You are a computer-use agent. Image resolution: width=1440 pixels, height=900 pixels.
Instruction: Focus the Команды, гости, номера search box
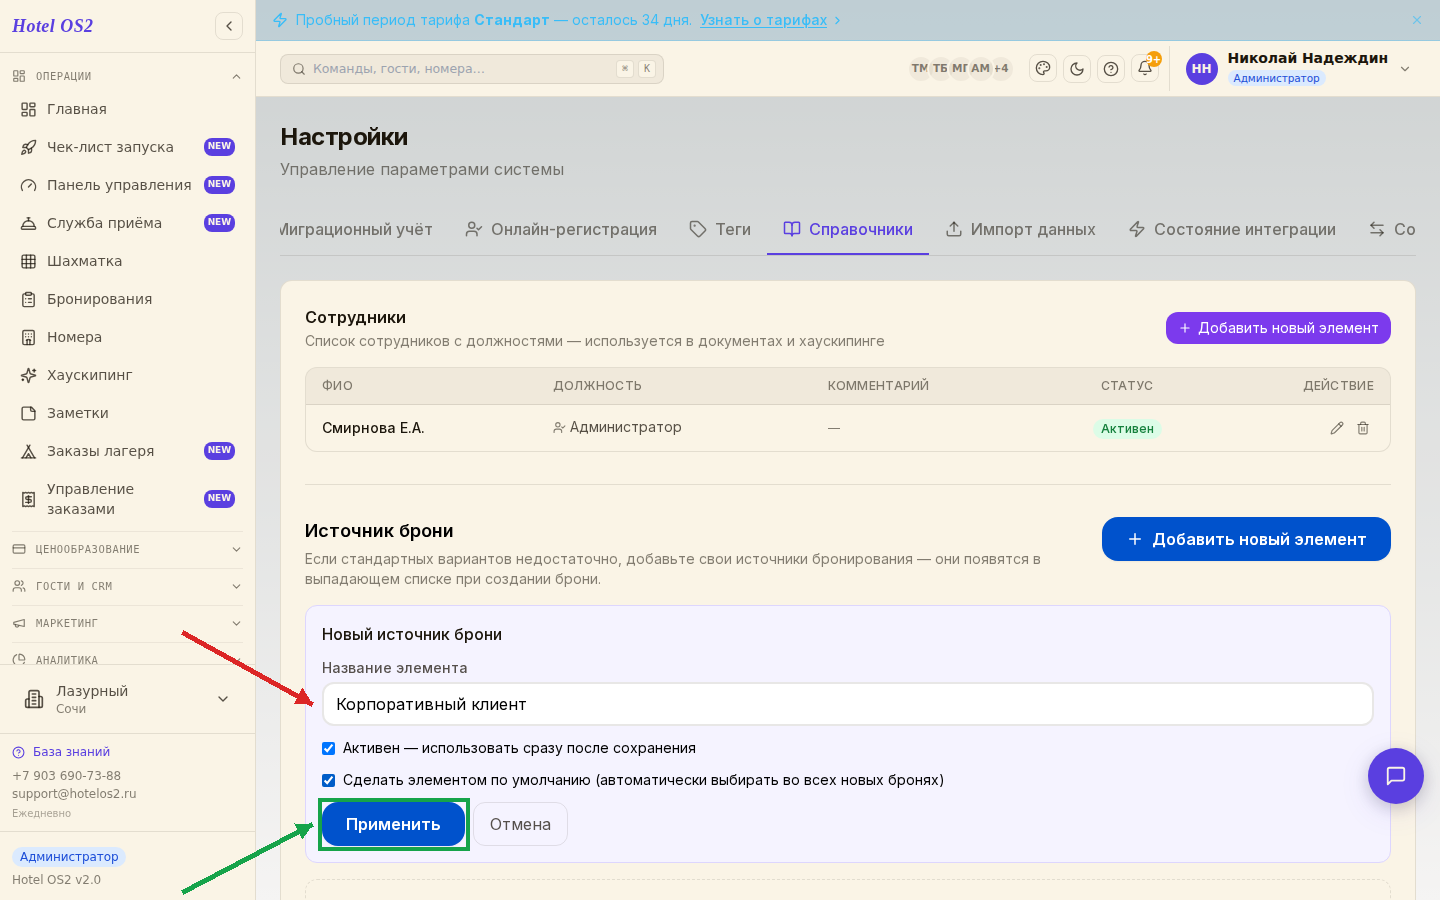point(472,69)
